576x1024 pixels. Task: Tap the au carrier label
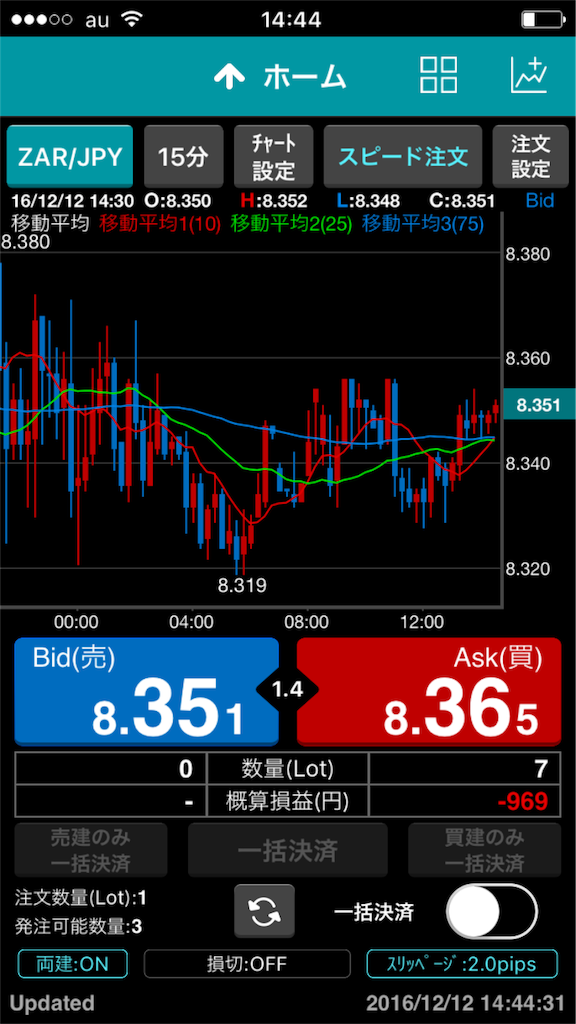point(97,20)
